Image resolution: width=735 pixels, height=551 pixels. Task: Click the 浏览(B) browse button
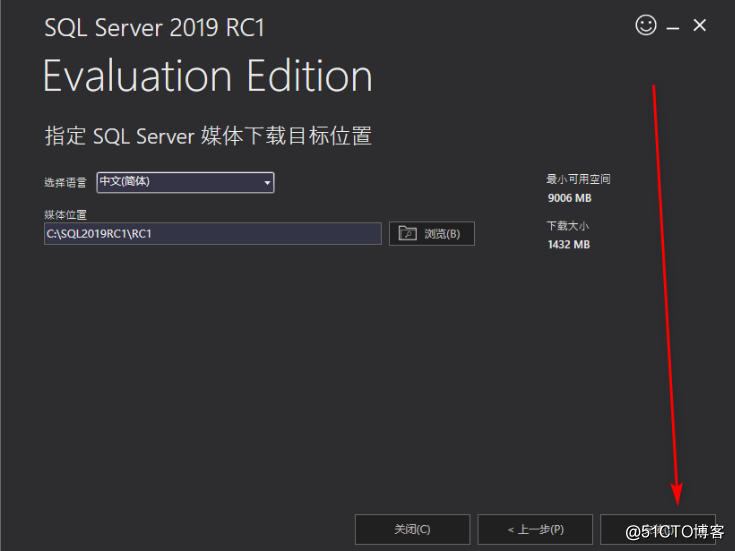[432, 234]
